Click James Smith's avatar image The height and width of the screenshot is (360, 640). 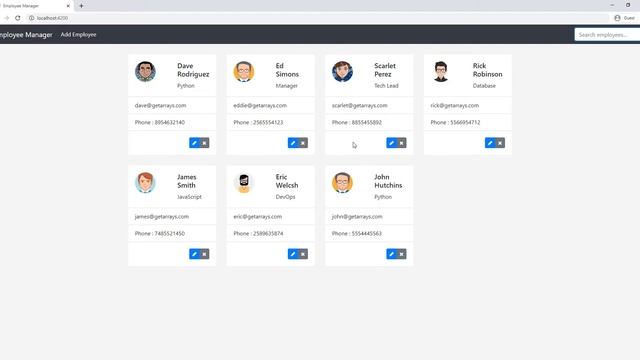pyautogui.click(x=145, y=182)
